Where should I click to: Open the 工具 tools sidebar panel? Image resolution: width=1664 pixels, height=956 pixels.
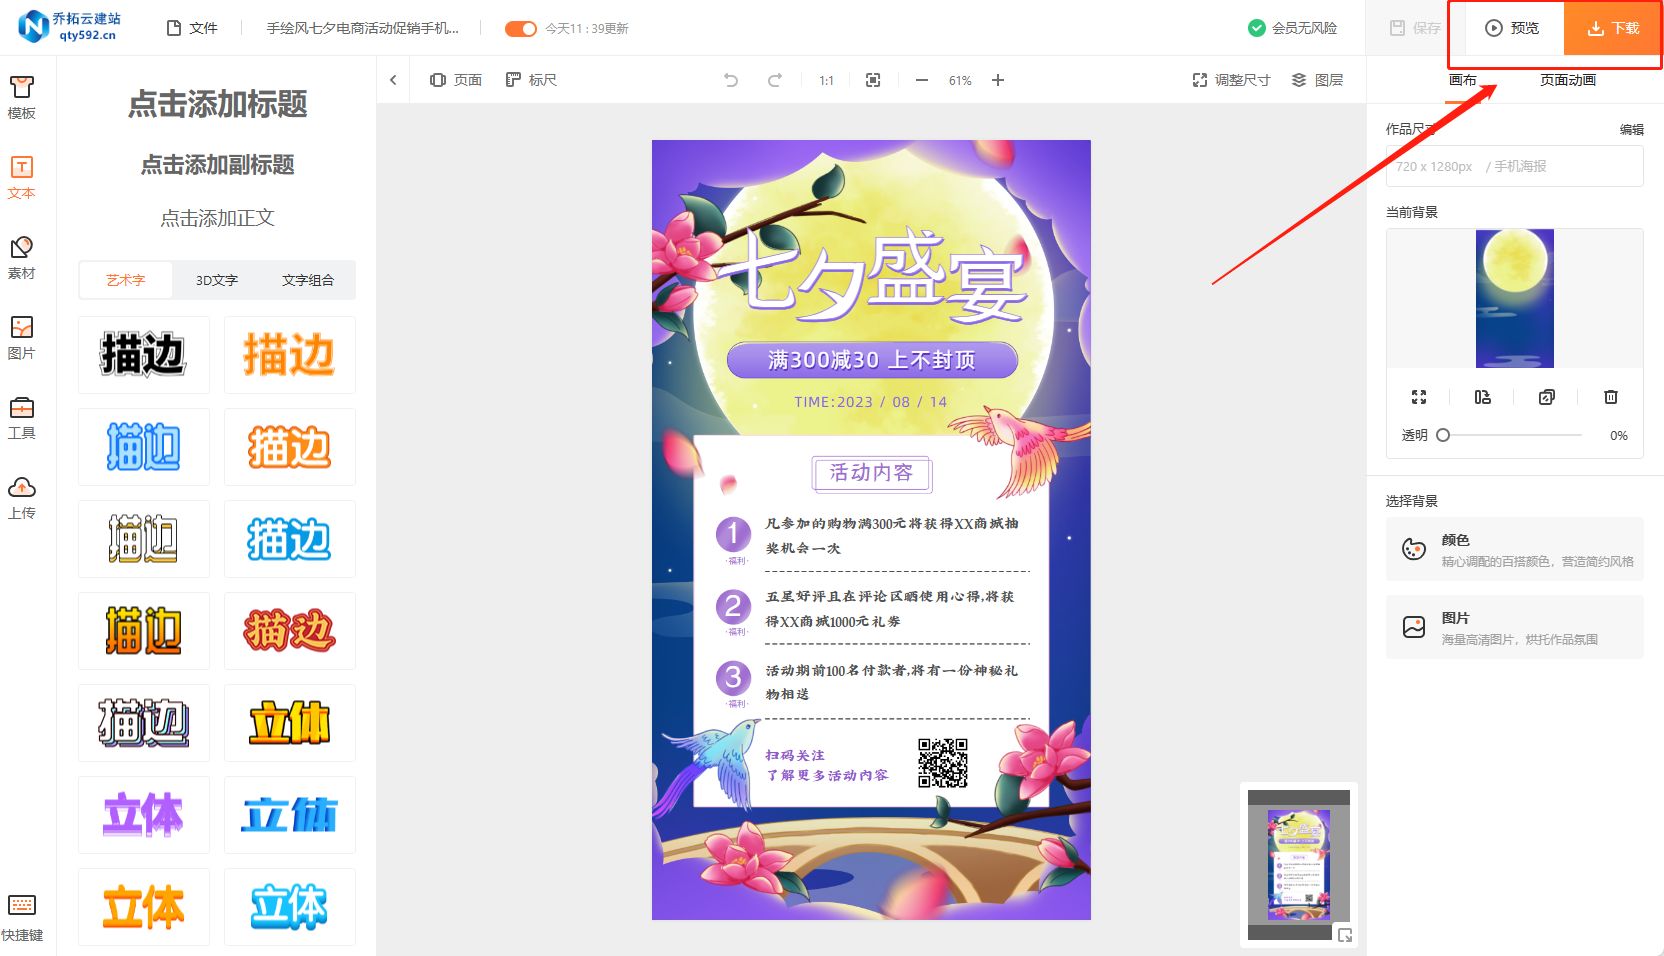[x=21, y=418]
